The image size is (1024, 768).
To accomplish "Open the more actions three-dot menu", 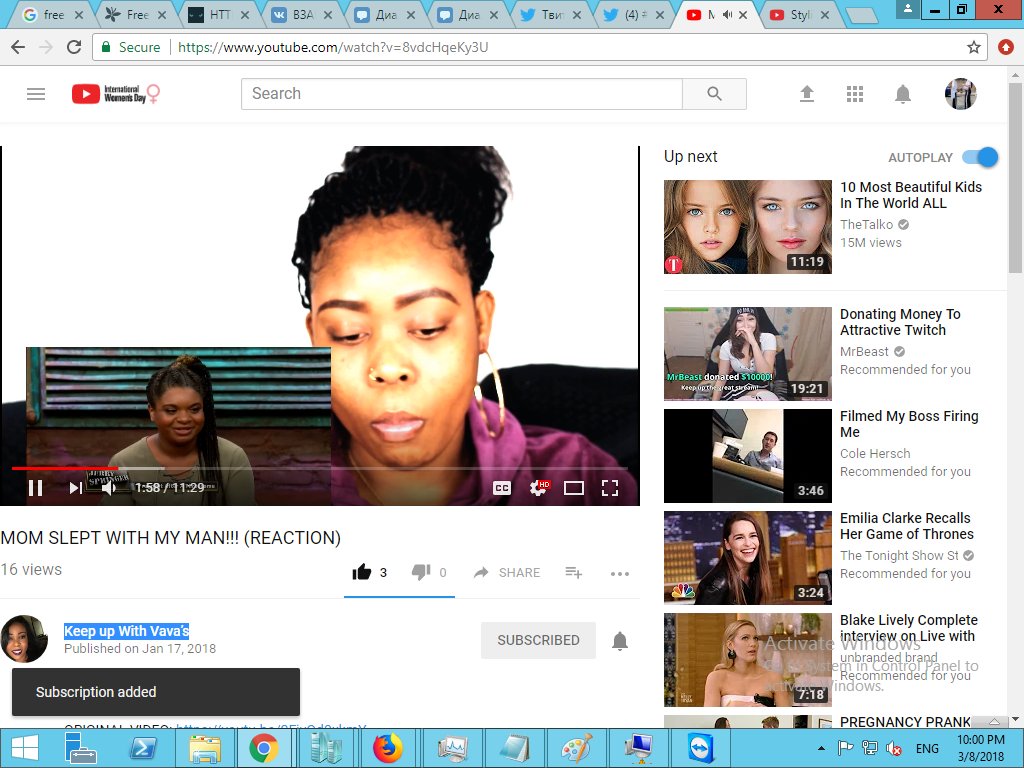I will click(620, 573).
